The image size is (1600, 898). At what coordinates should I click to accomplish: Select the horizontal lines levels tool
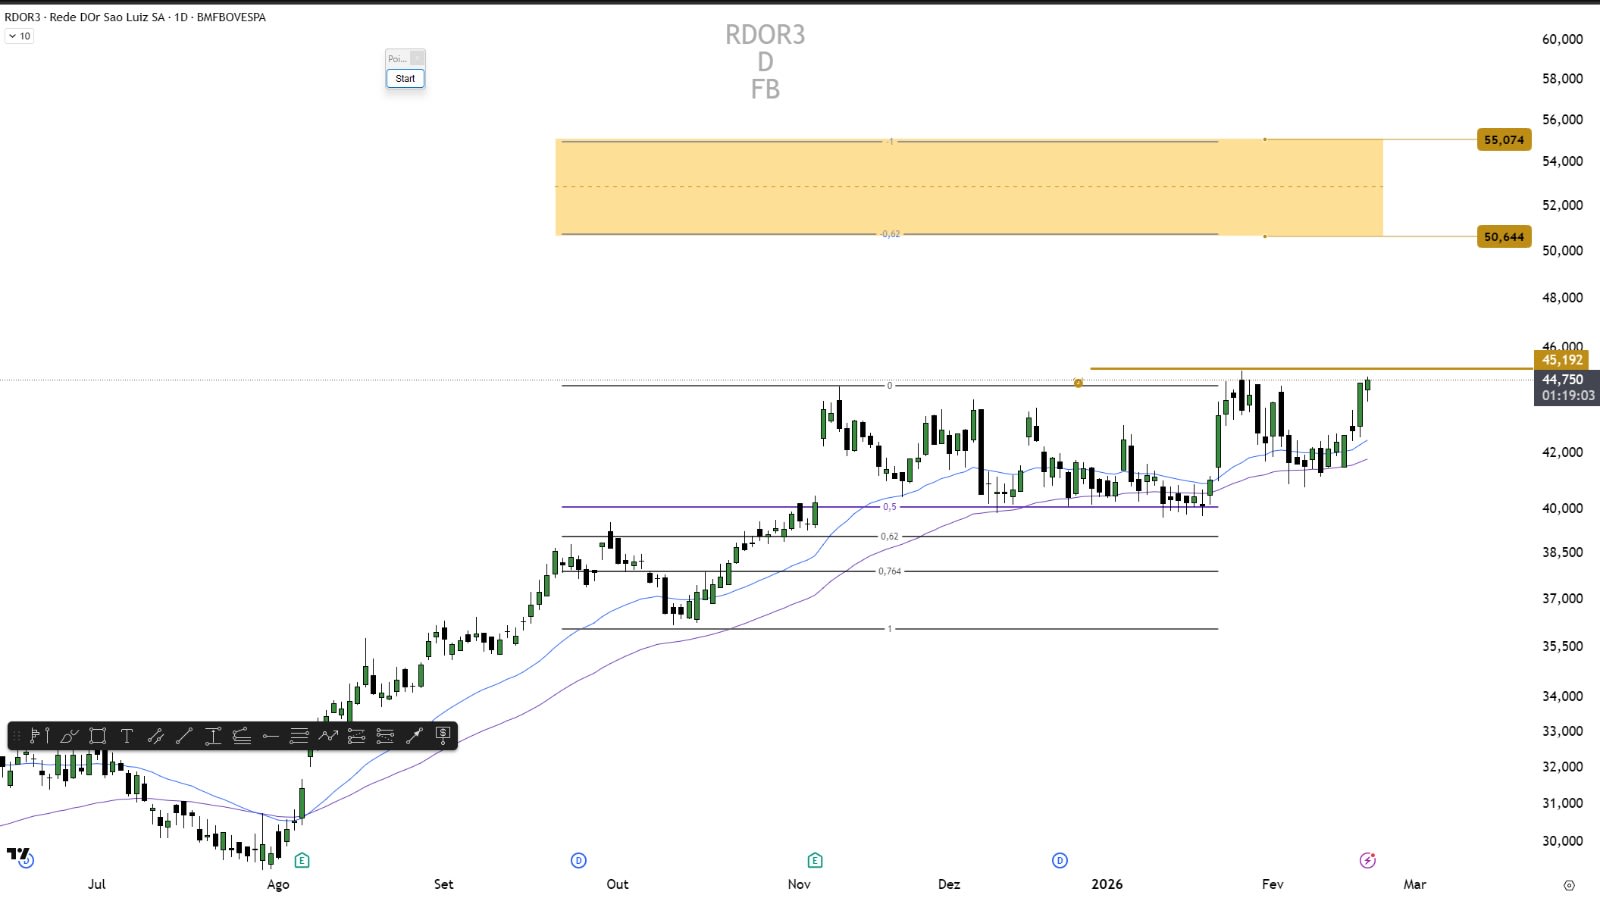pyautogui.click(x=299, y=736)
